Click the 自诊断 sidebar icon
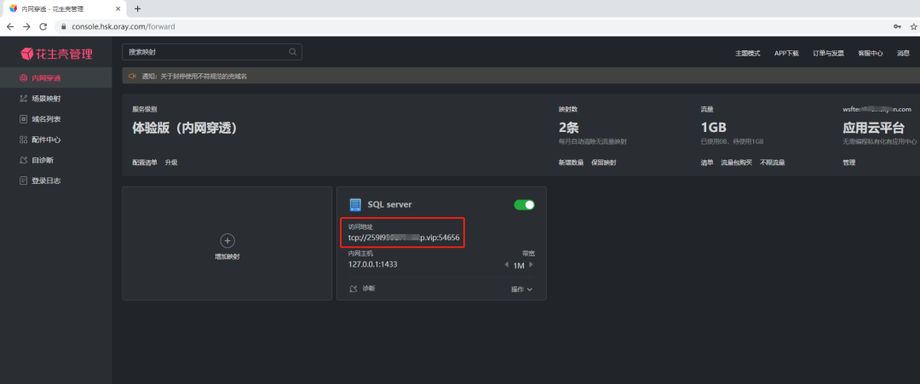920x384 pixels. tap(23, 160)
